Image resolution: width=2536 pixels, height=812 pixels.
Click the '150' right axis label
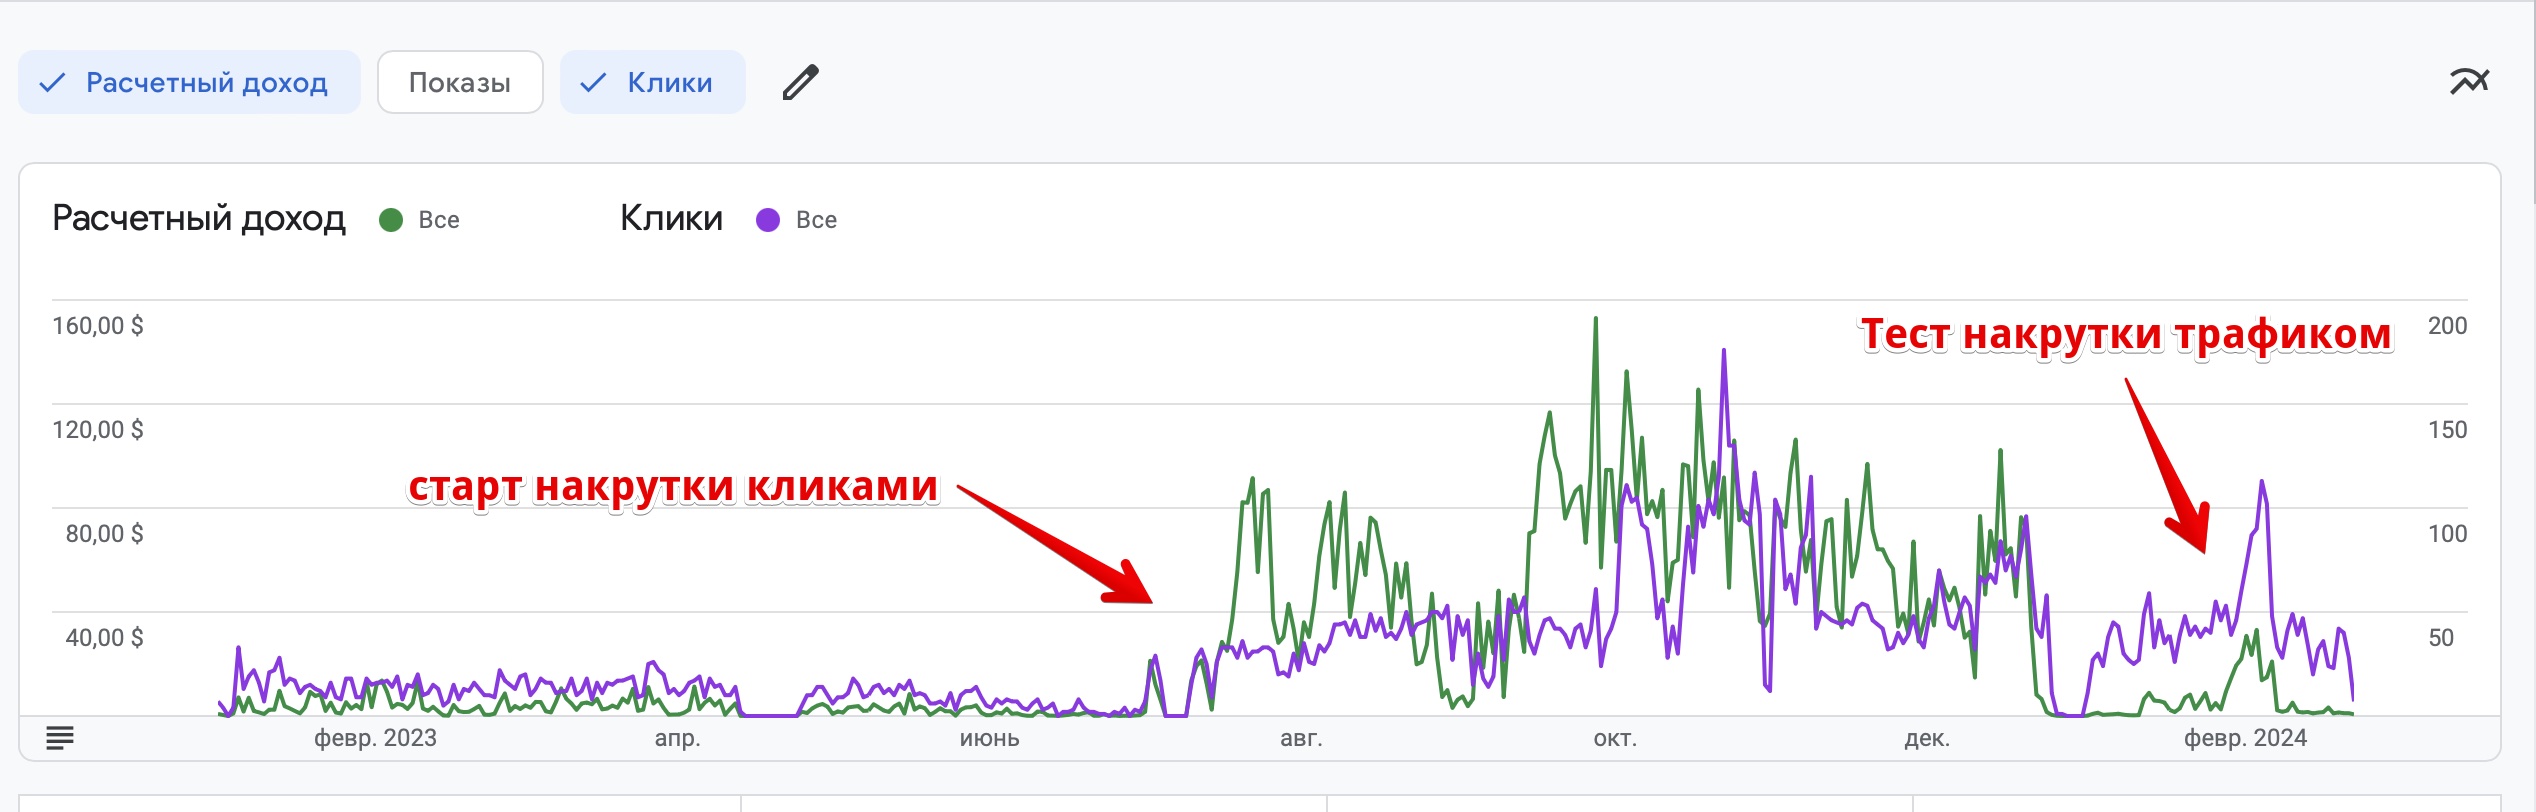pos(2447,430)
